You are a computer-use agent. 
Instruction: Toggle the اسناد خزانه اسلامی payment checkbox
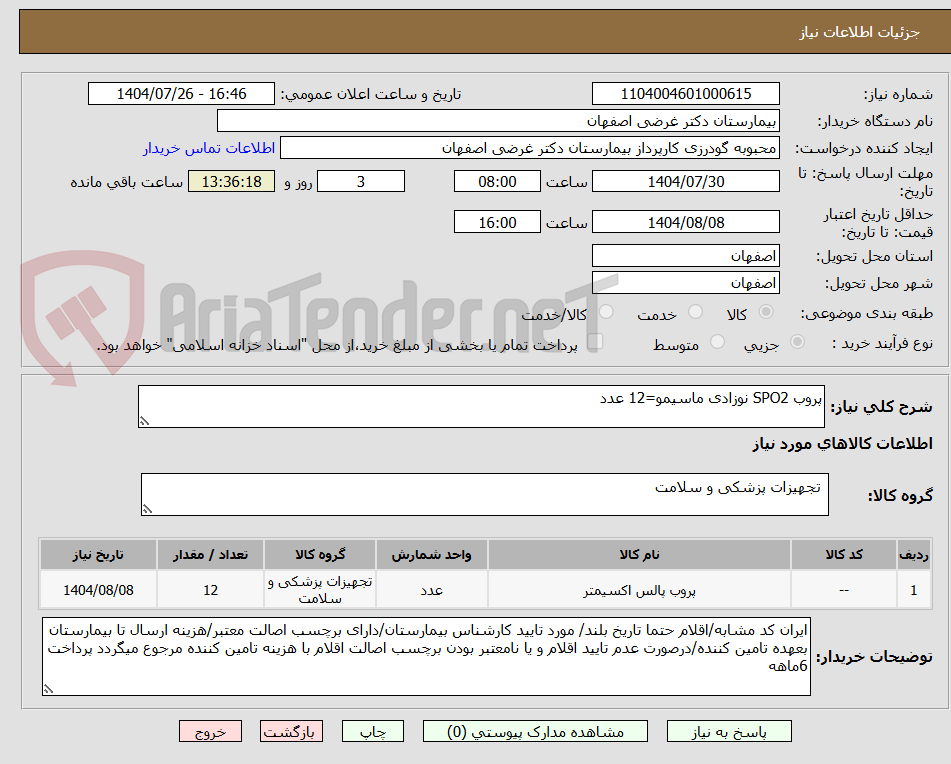[595, 341]
